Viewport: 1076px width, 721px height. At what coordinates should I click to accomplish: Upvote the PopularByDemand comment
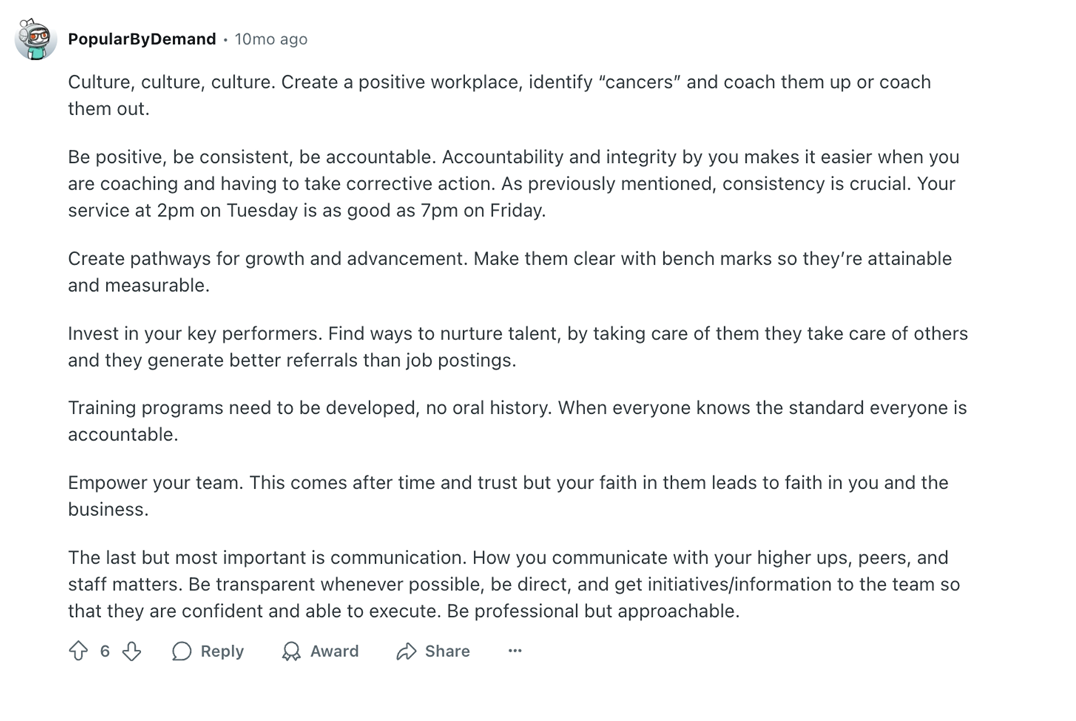click(x=78, y=651)
